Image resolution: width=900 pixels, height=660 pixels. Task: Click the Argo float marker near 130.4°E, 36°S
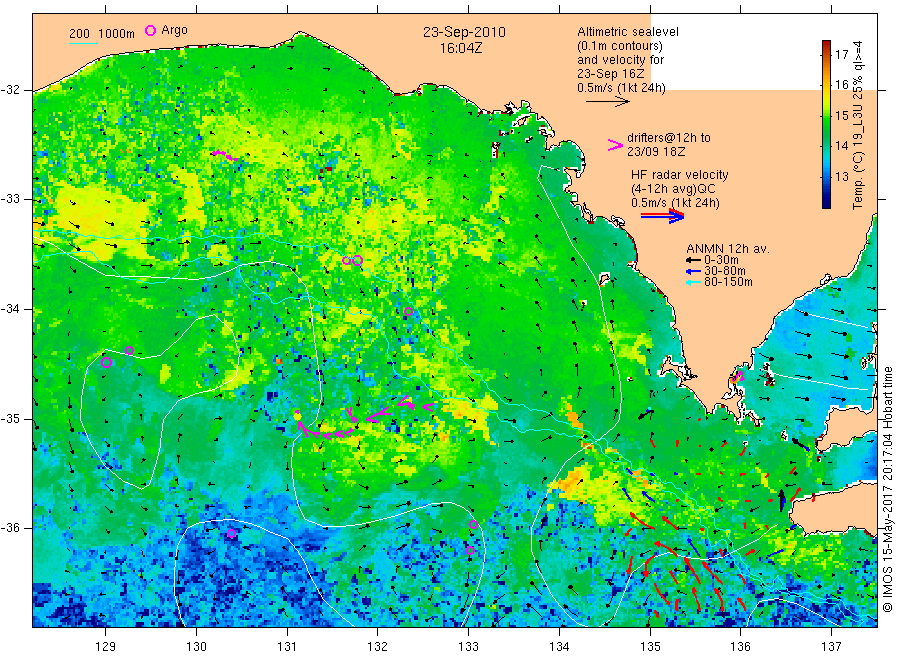pyautogui.click(x=231, y=533)
